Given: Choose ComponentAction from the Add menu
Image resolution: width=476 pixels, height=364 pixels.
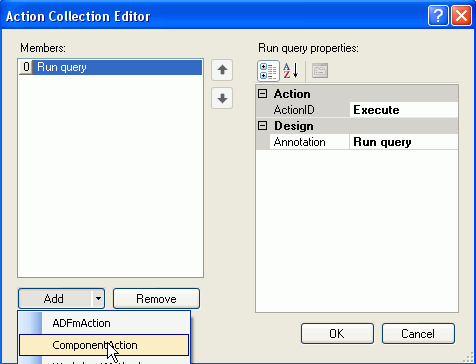Looking at the screenshot, I should (104, 345).
